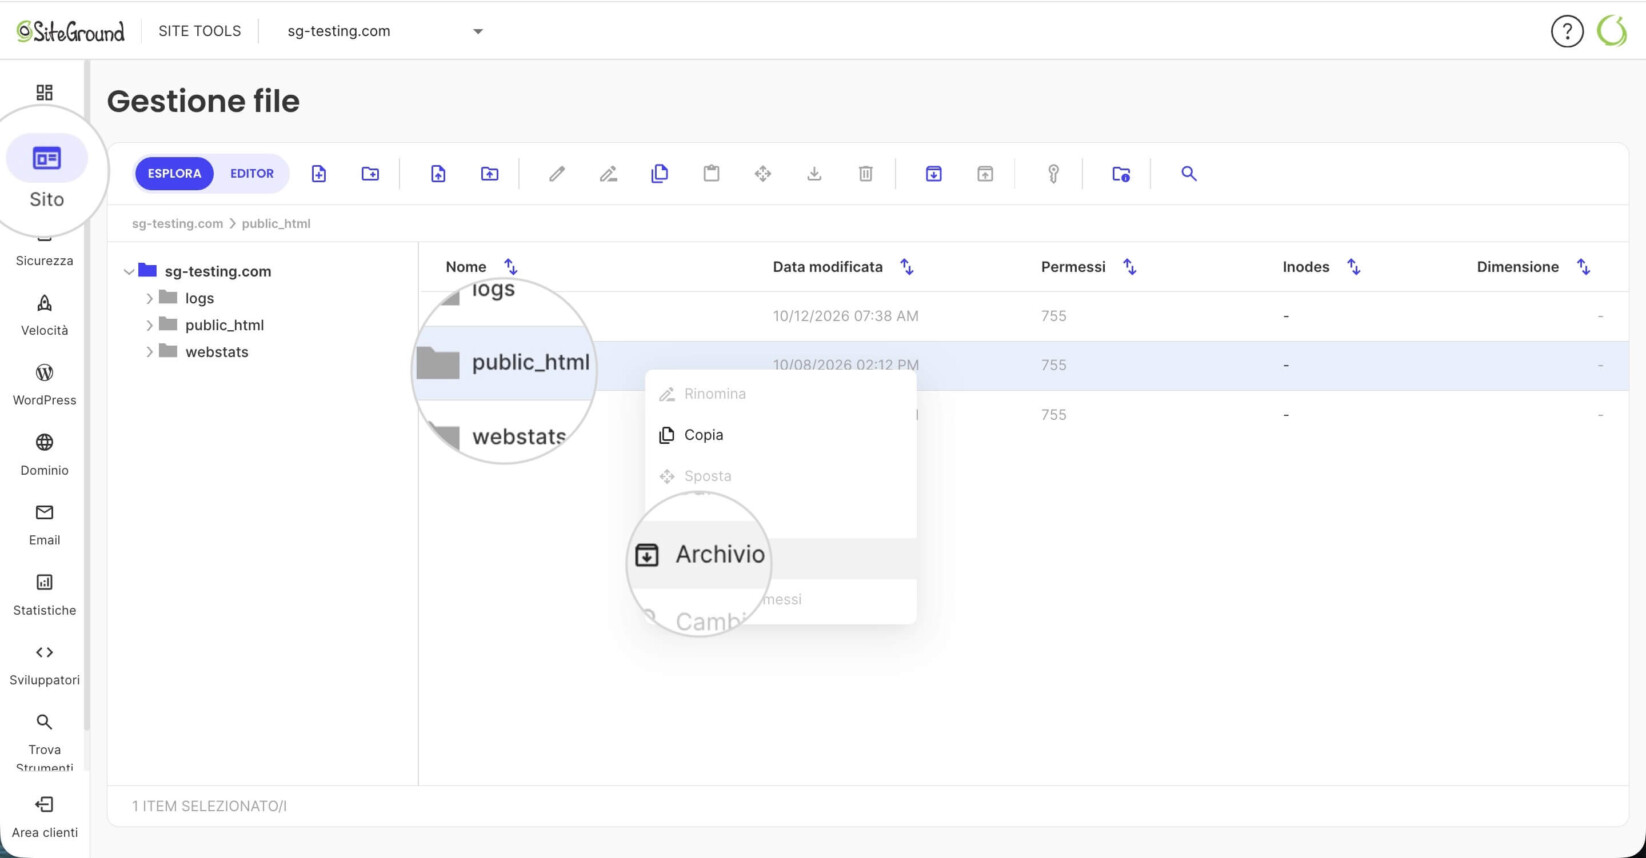1646x858 pixels.
Task: Open the Dominio sidebar section
Action: [44, 455]
